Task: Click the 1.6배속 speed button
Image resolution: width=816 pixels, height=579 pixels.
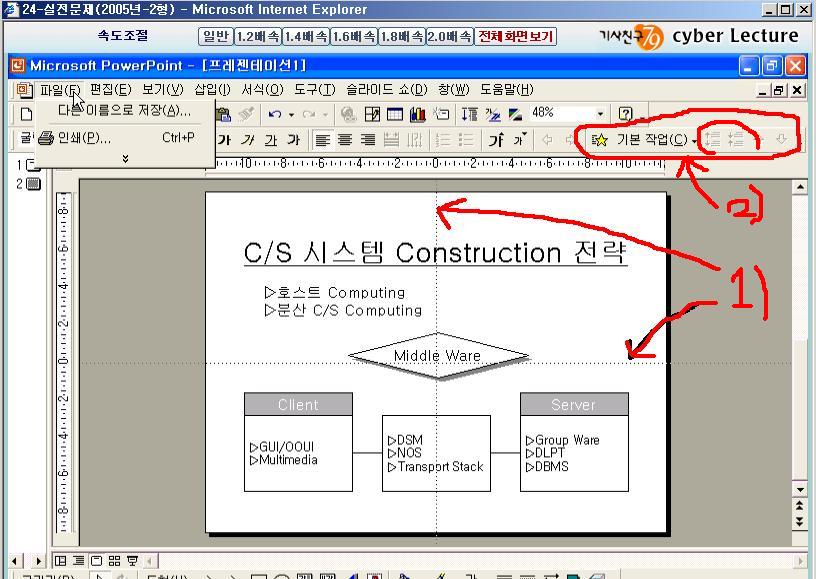Action: point(354,36)
